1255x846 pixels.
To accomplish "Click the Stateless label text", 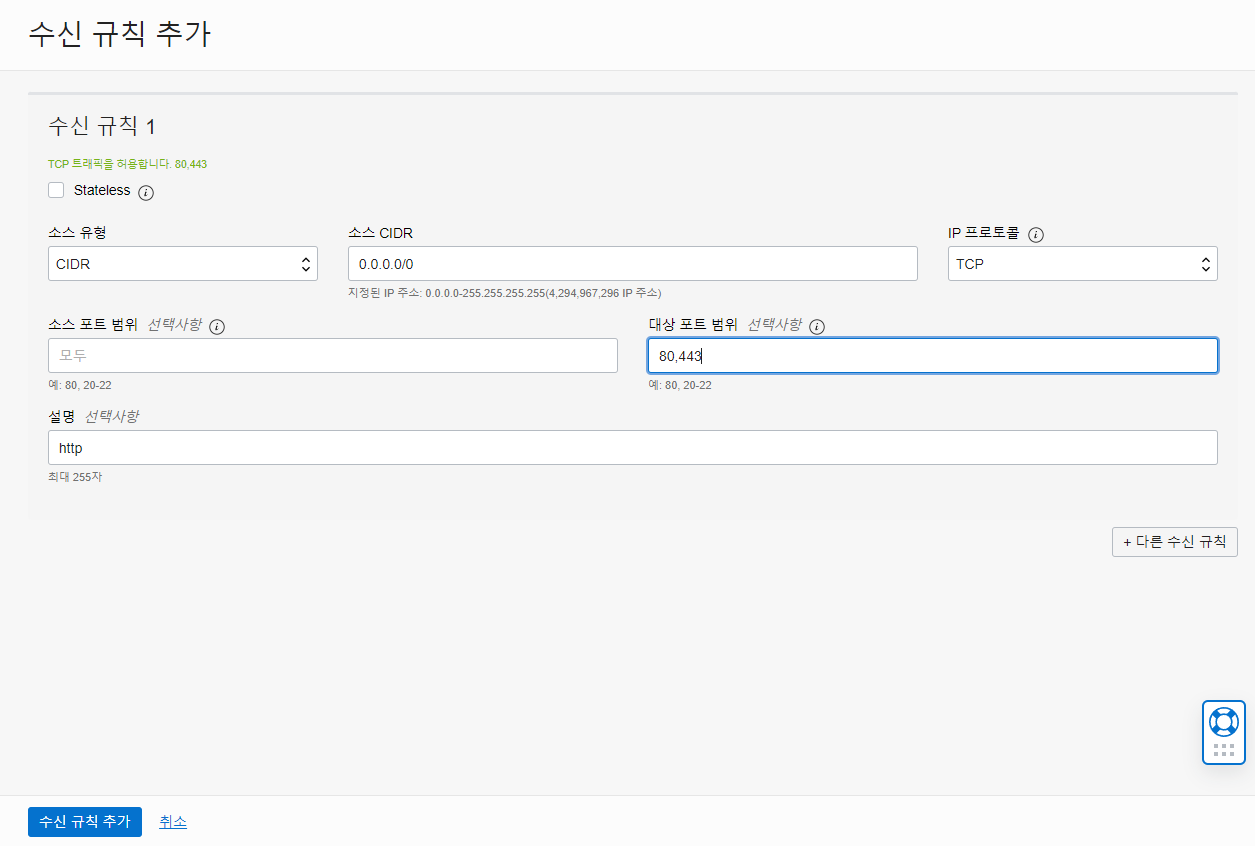I will click(x=102, y=190).
